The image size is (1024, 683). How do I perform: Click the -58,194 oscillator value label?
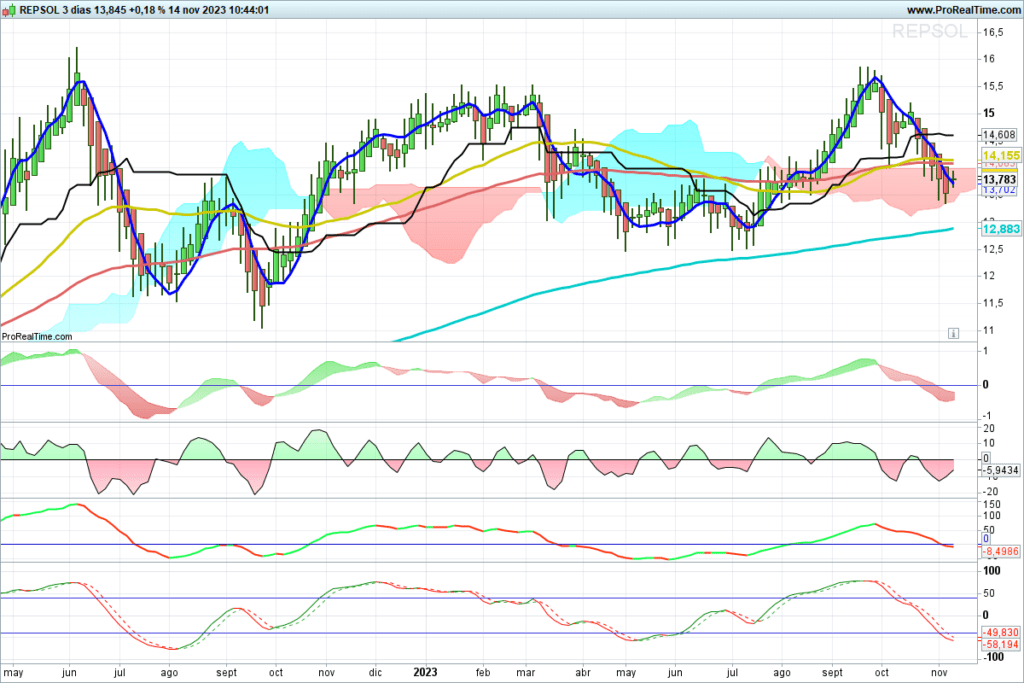click(x=1000, y=644)
